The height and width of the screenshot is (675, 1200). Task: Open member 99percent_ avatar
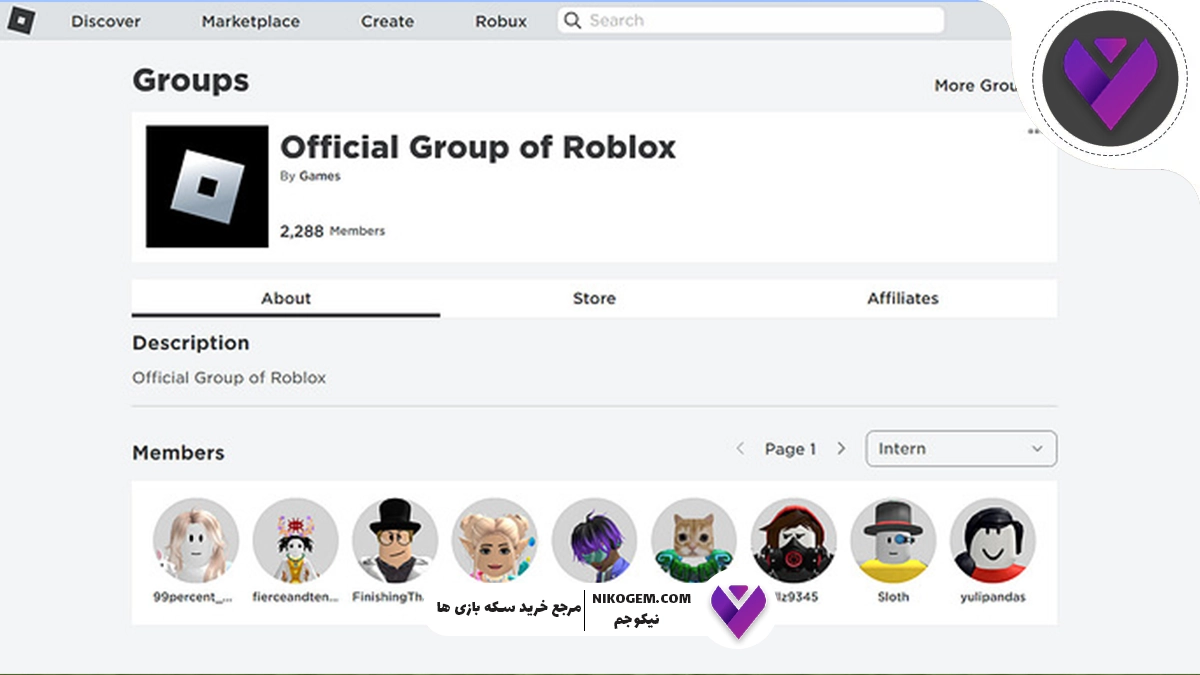pos(195,541)
